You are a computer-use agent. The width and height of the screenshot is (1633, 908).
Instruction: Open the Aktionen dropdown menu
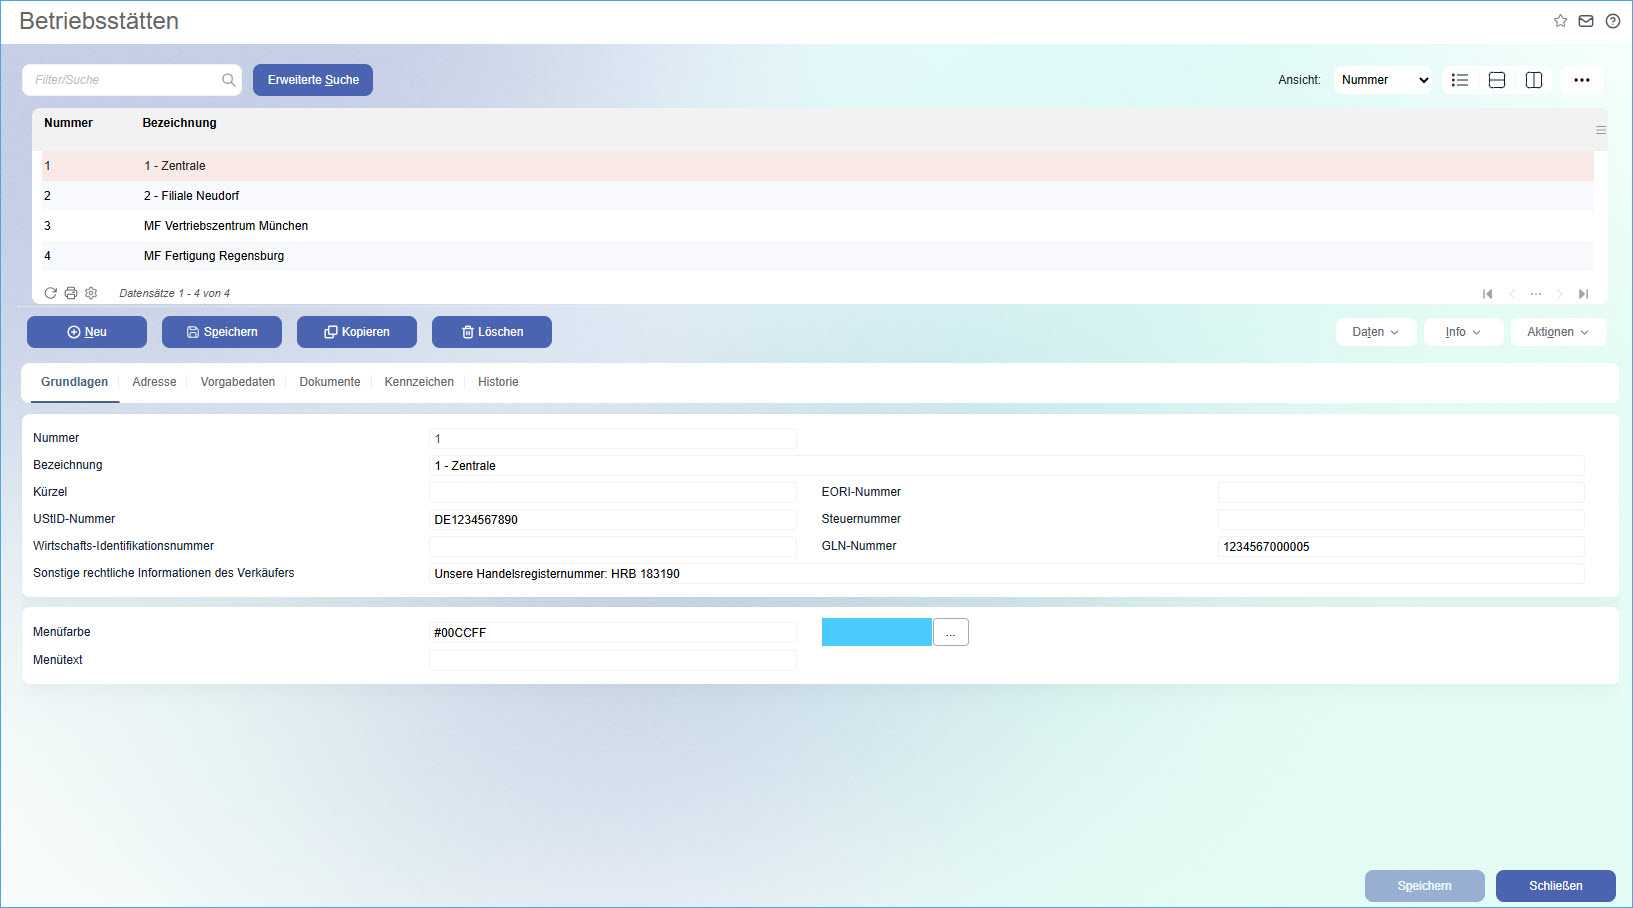click(1557, 331)
